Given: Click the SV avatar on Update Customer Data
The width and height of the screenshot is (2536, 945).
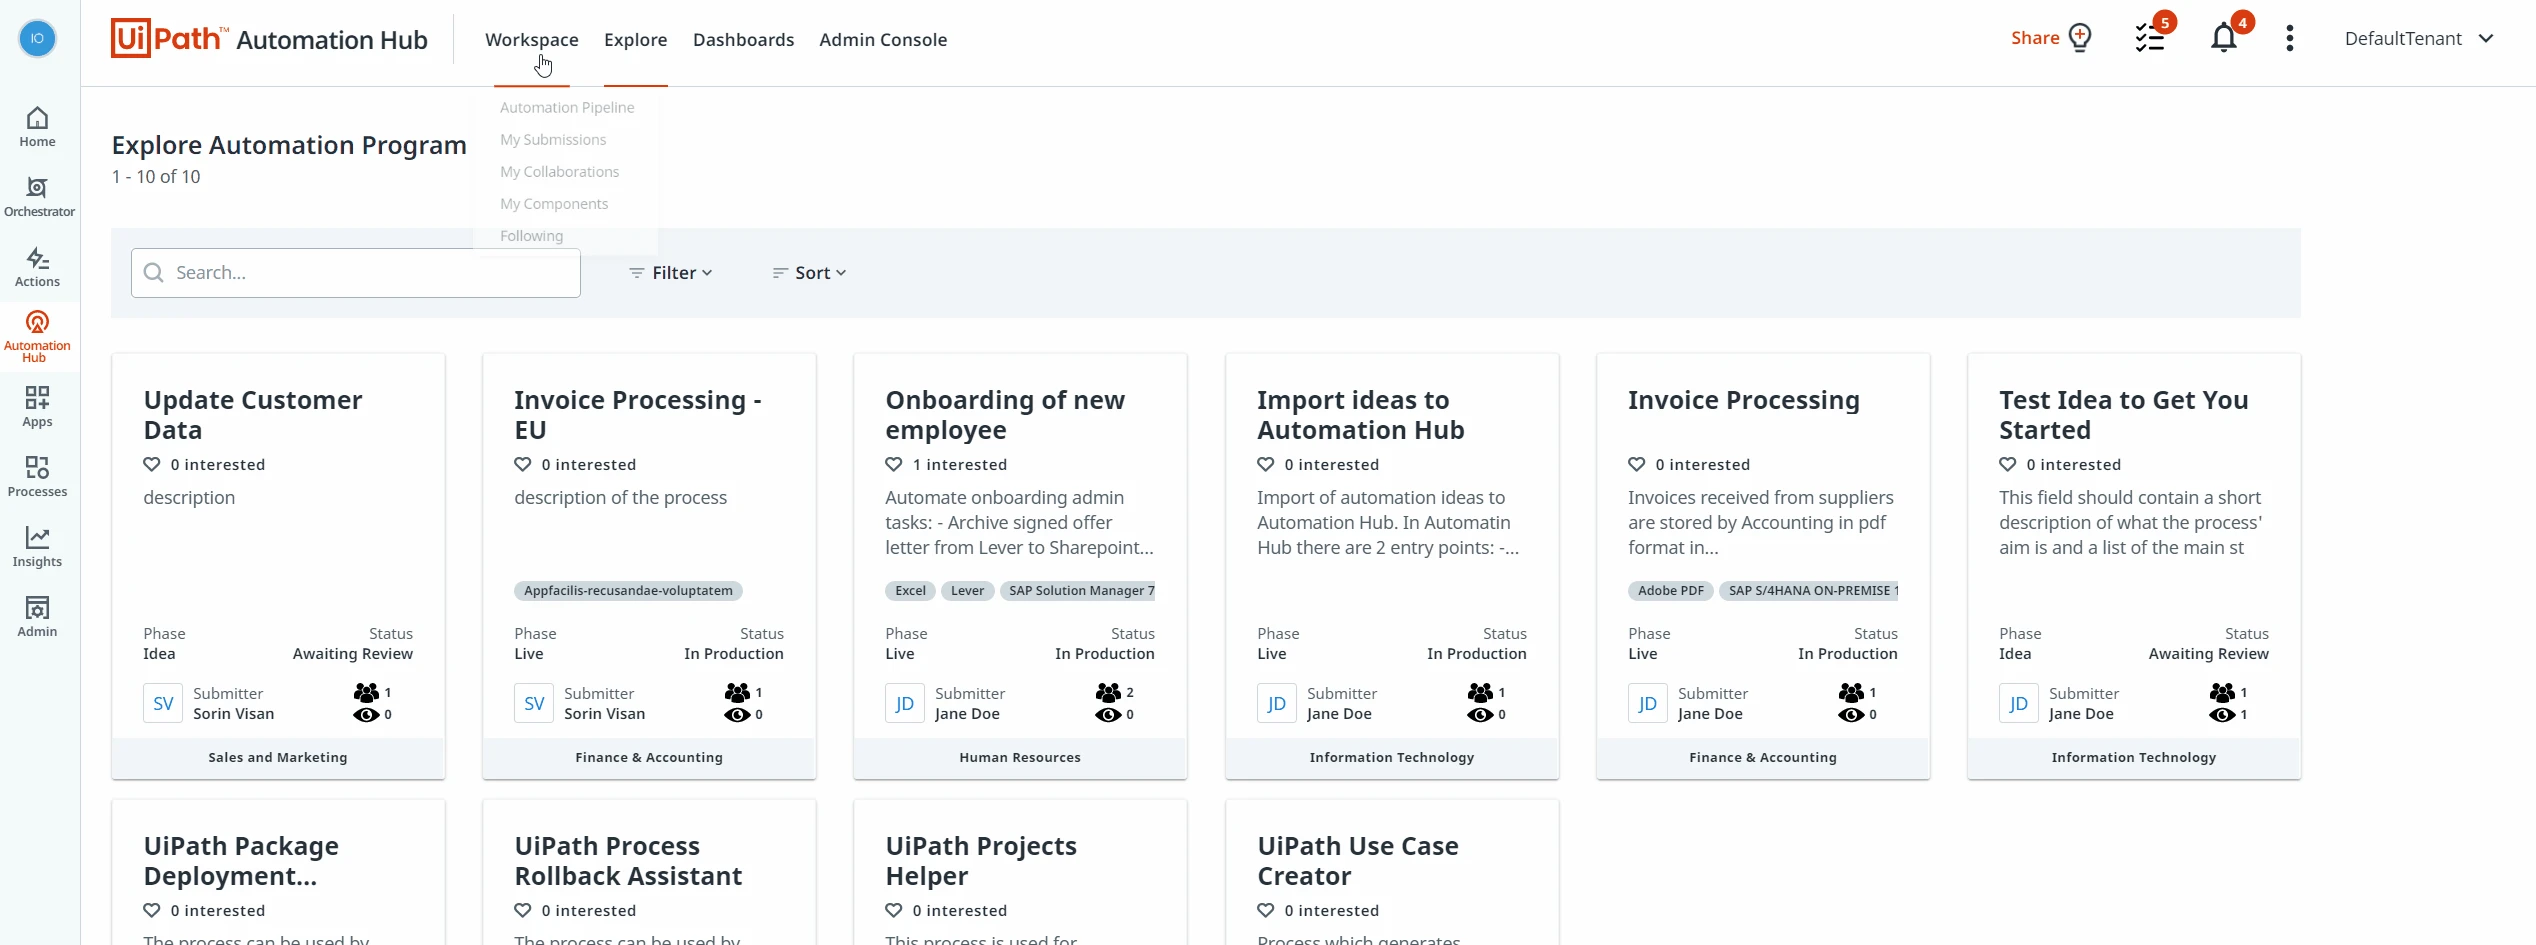Looking at the screenshot, I should tap(163, 704).
